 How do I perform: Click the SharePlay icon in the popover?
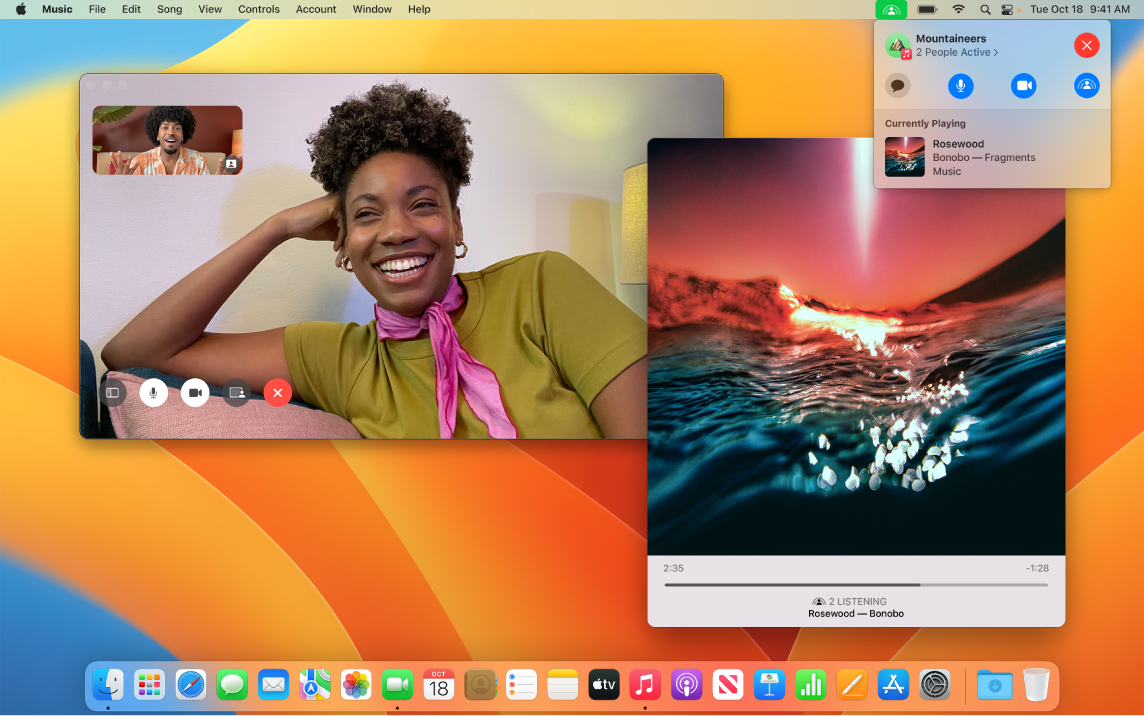pos(1087,86)
